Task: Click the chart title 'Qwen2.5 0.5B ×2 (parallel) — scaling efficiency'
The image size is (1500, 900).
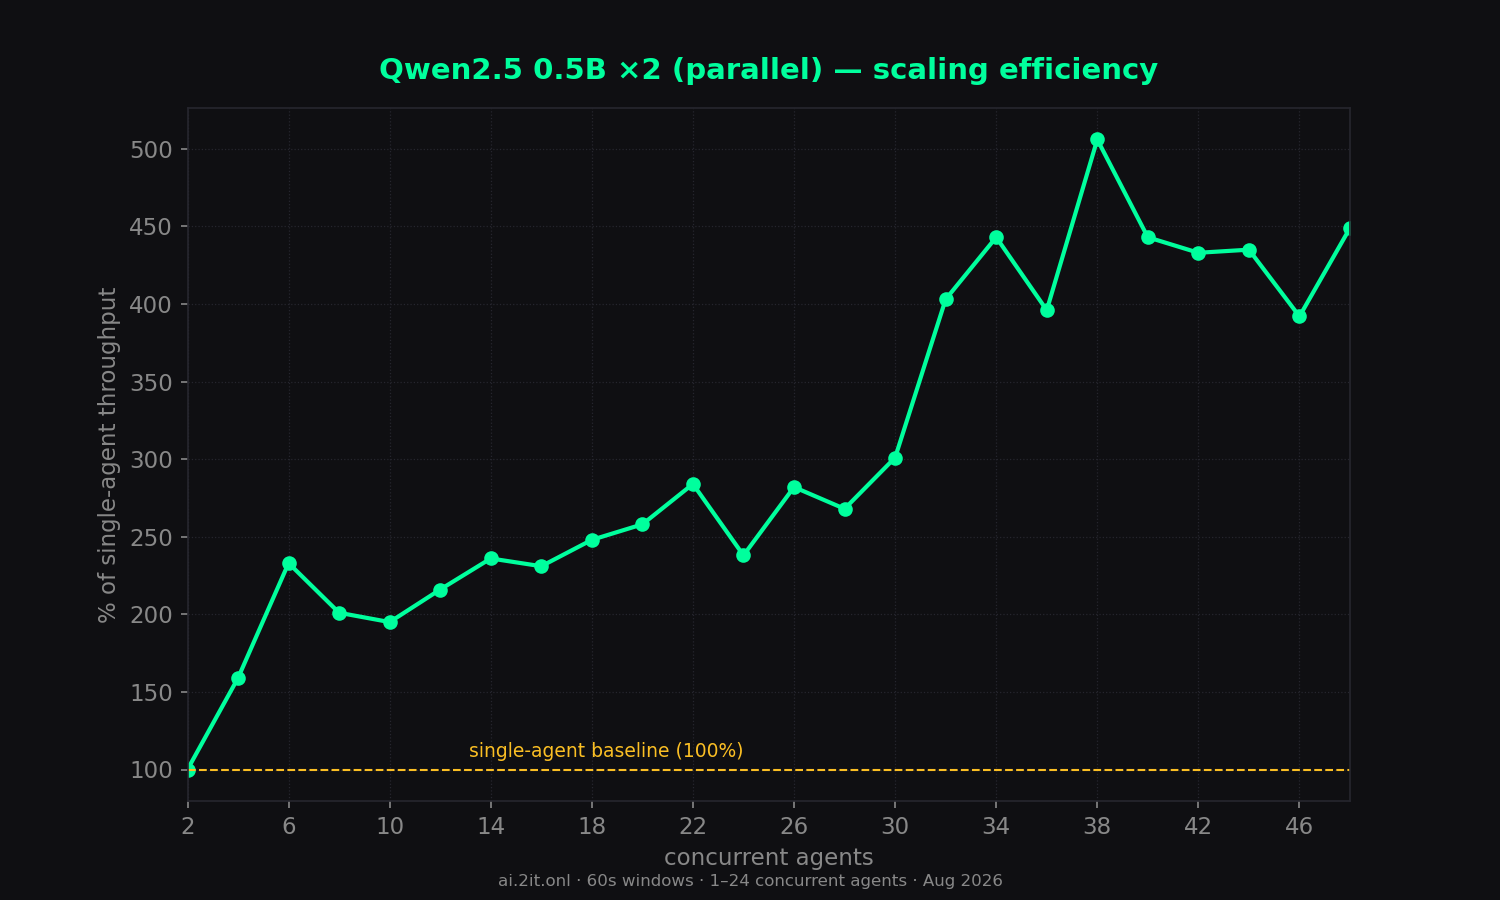Action: [768, 70]
